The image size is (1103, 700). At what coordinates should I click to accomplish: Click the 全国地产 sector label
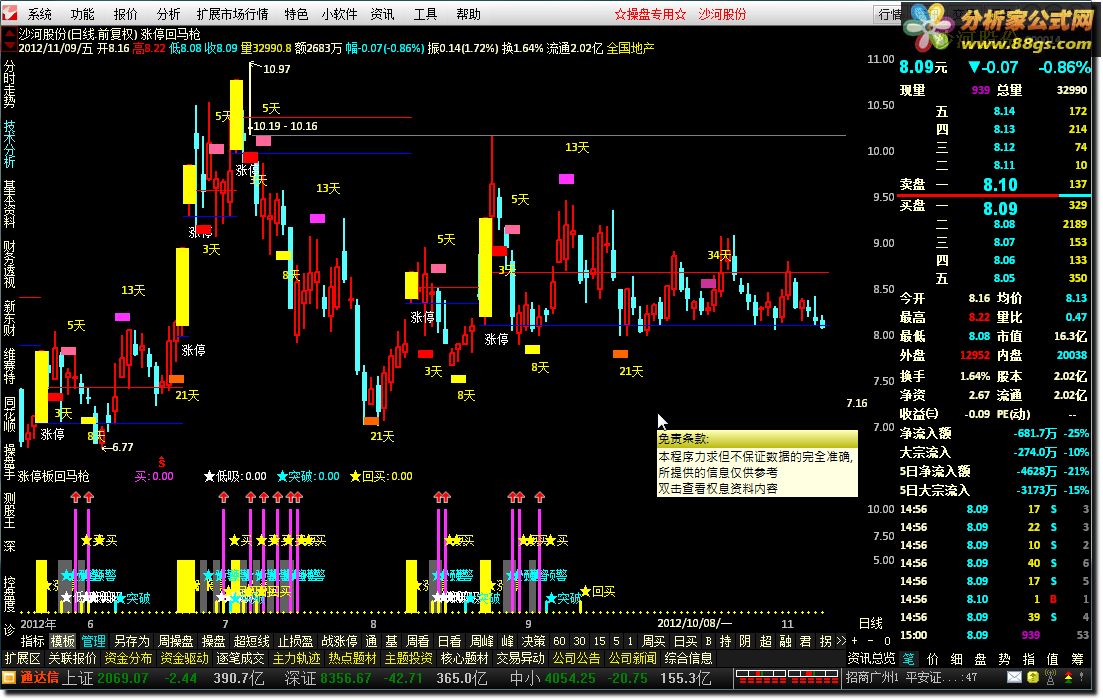[x=630, y=48]
